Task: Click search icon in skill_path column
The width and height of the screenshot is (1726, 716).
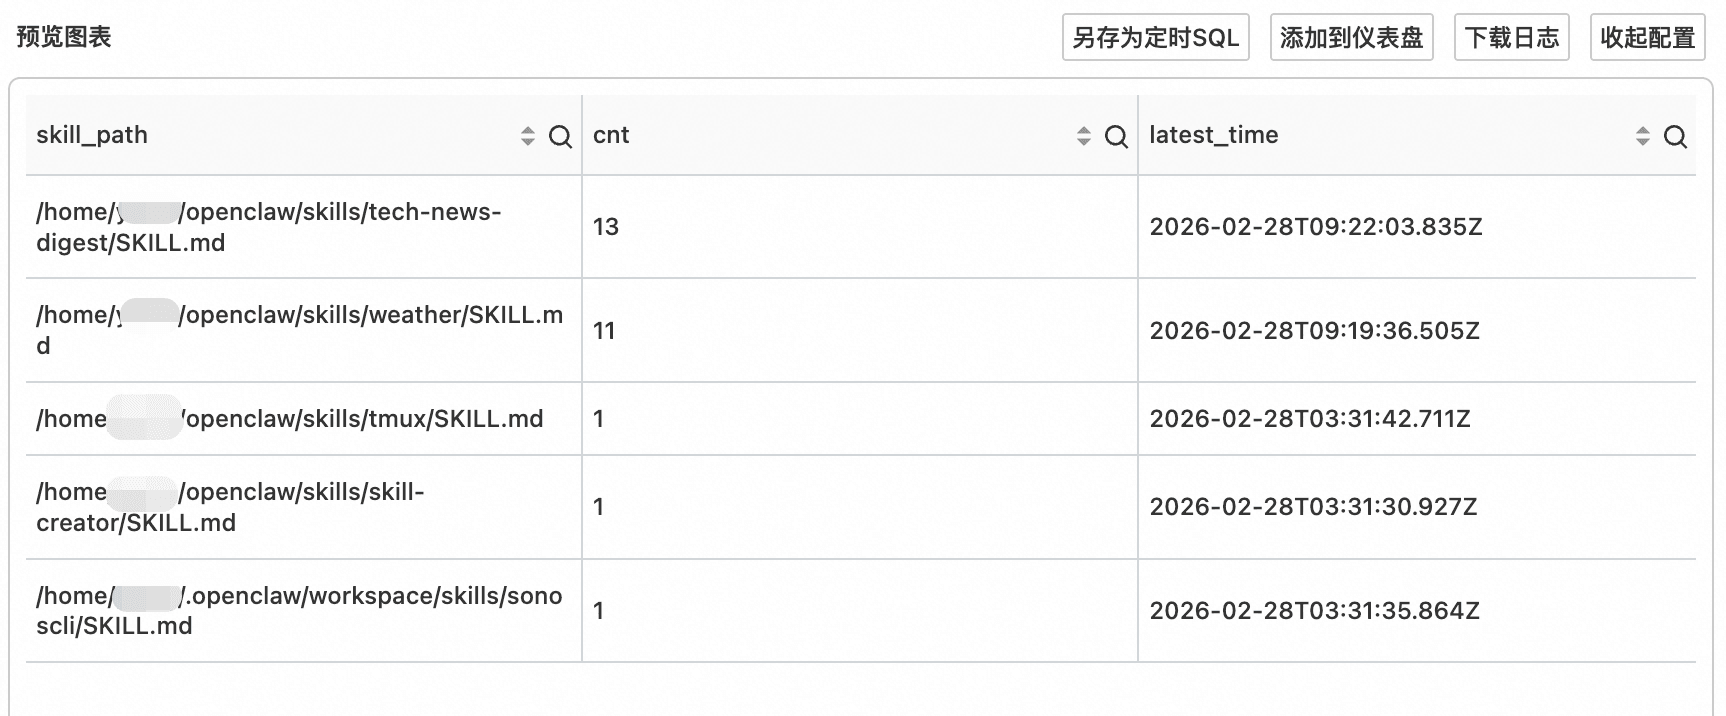Action: coord(561,137)
